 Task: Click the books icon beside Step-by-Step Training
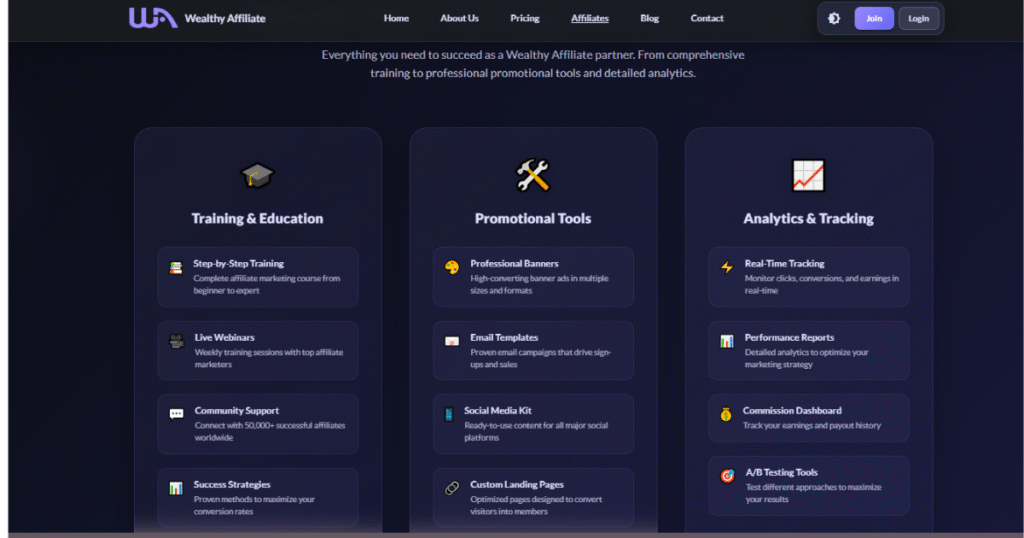click(x=176, y=268)
